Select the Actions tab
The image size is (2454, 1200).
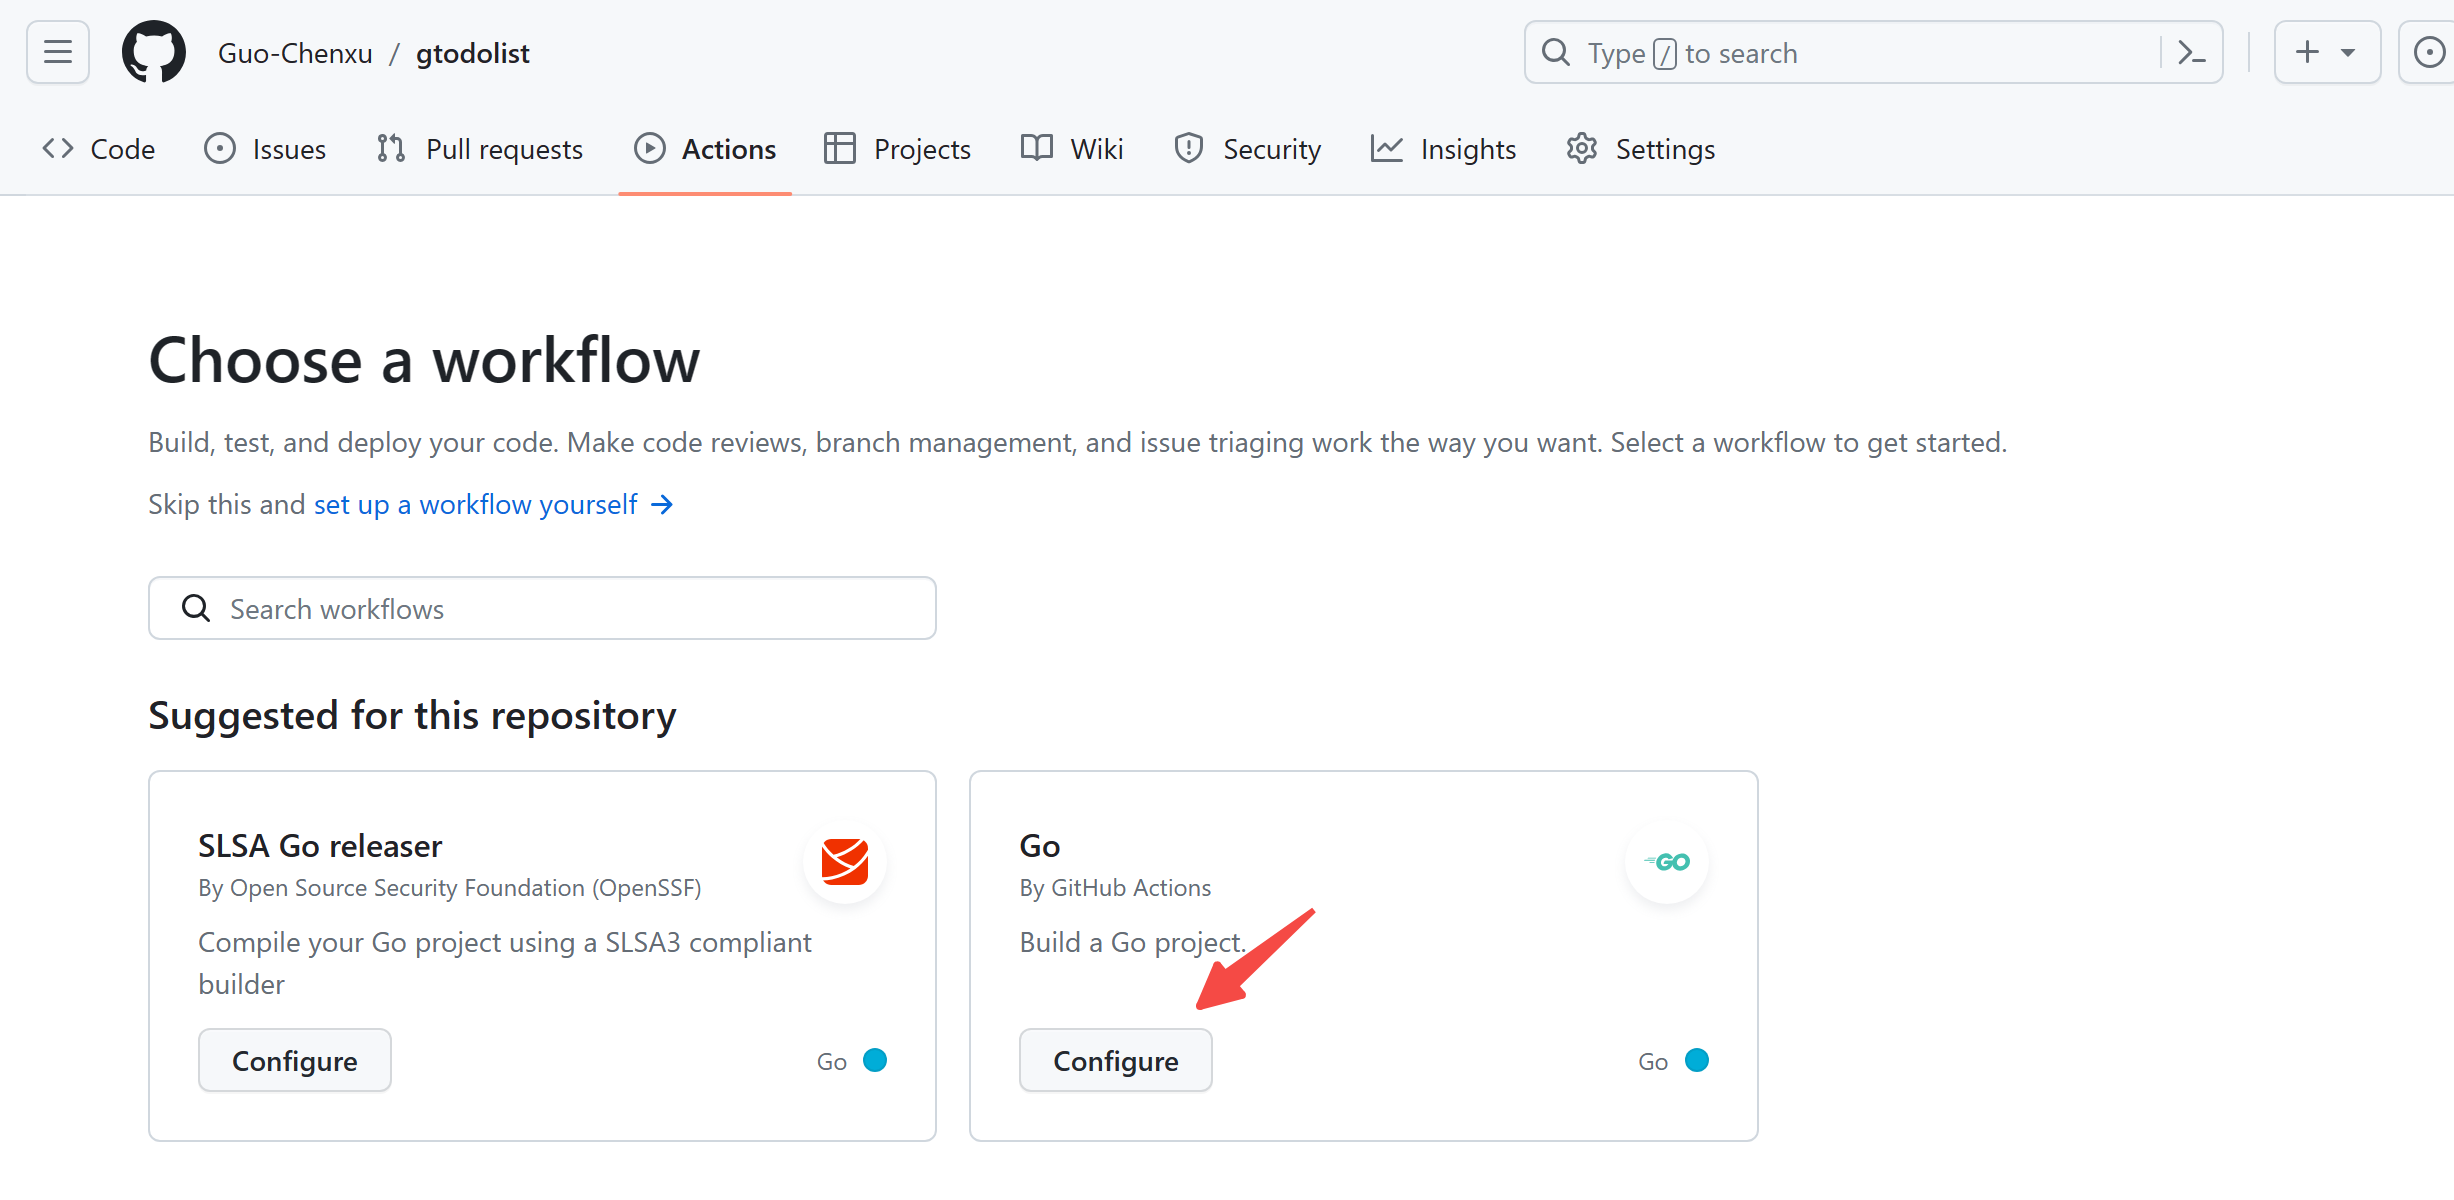click(705, 149)
